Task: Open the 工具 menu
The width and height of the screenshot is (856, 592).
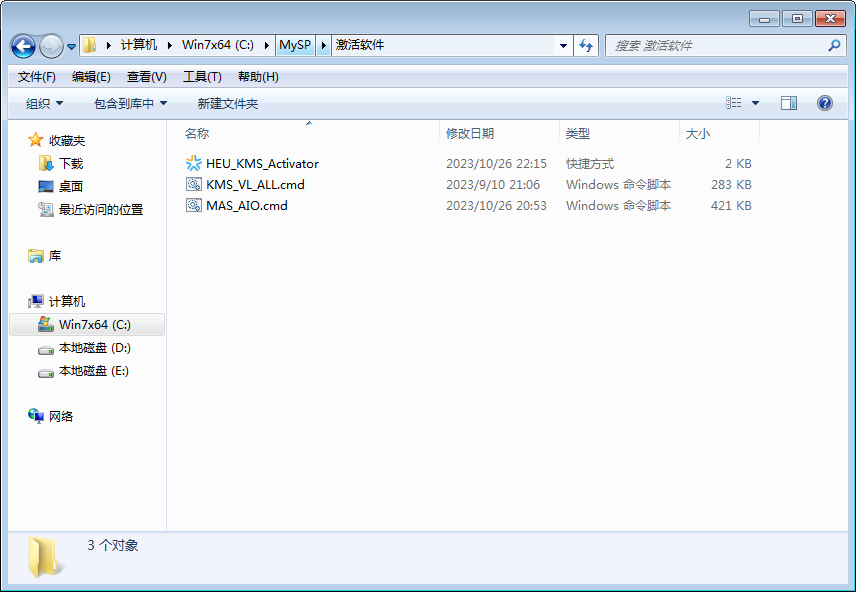Action: click(199, 75)
